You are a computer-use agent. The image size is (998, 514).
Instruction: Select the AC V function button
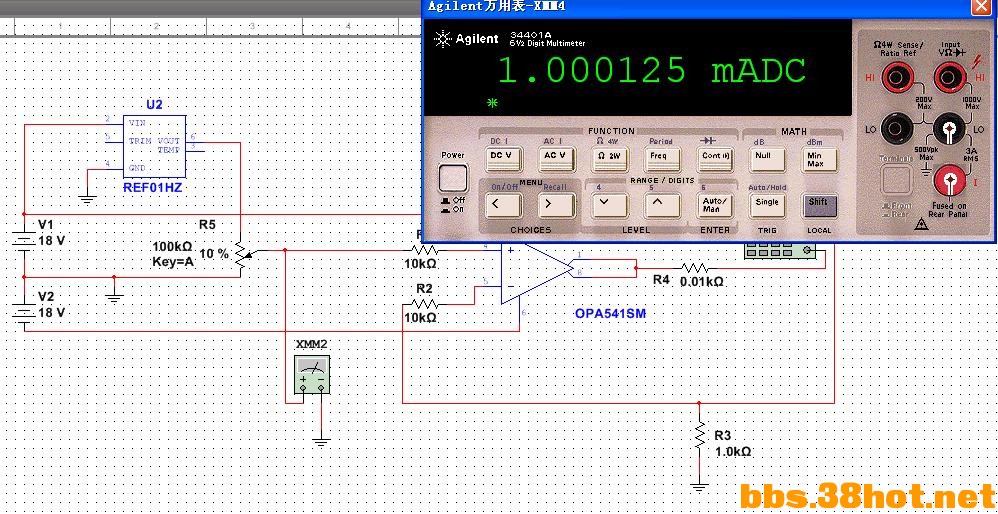point(557,158)
